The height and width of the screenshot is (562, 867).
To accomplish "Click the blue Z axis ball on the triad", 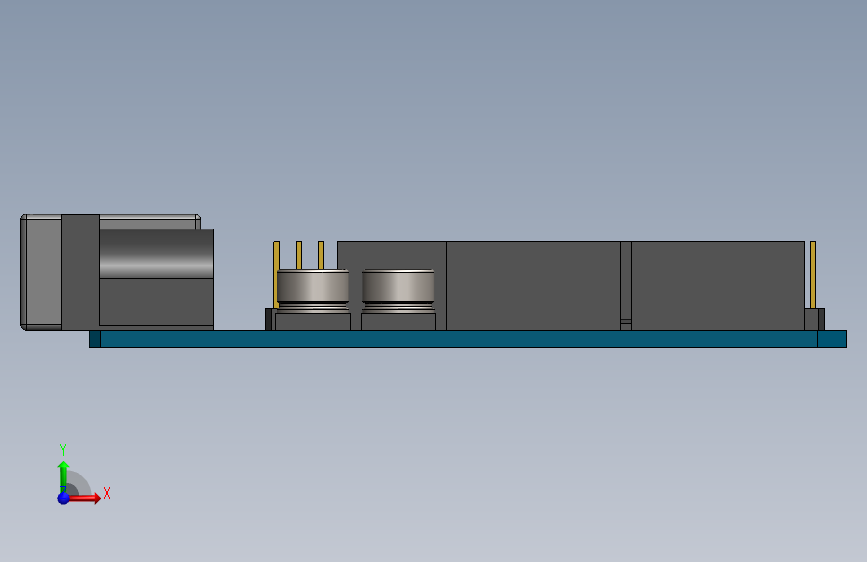I will tap(63, 498).
